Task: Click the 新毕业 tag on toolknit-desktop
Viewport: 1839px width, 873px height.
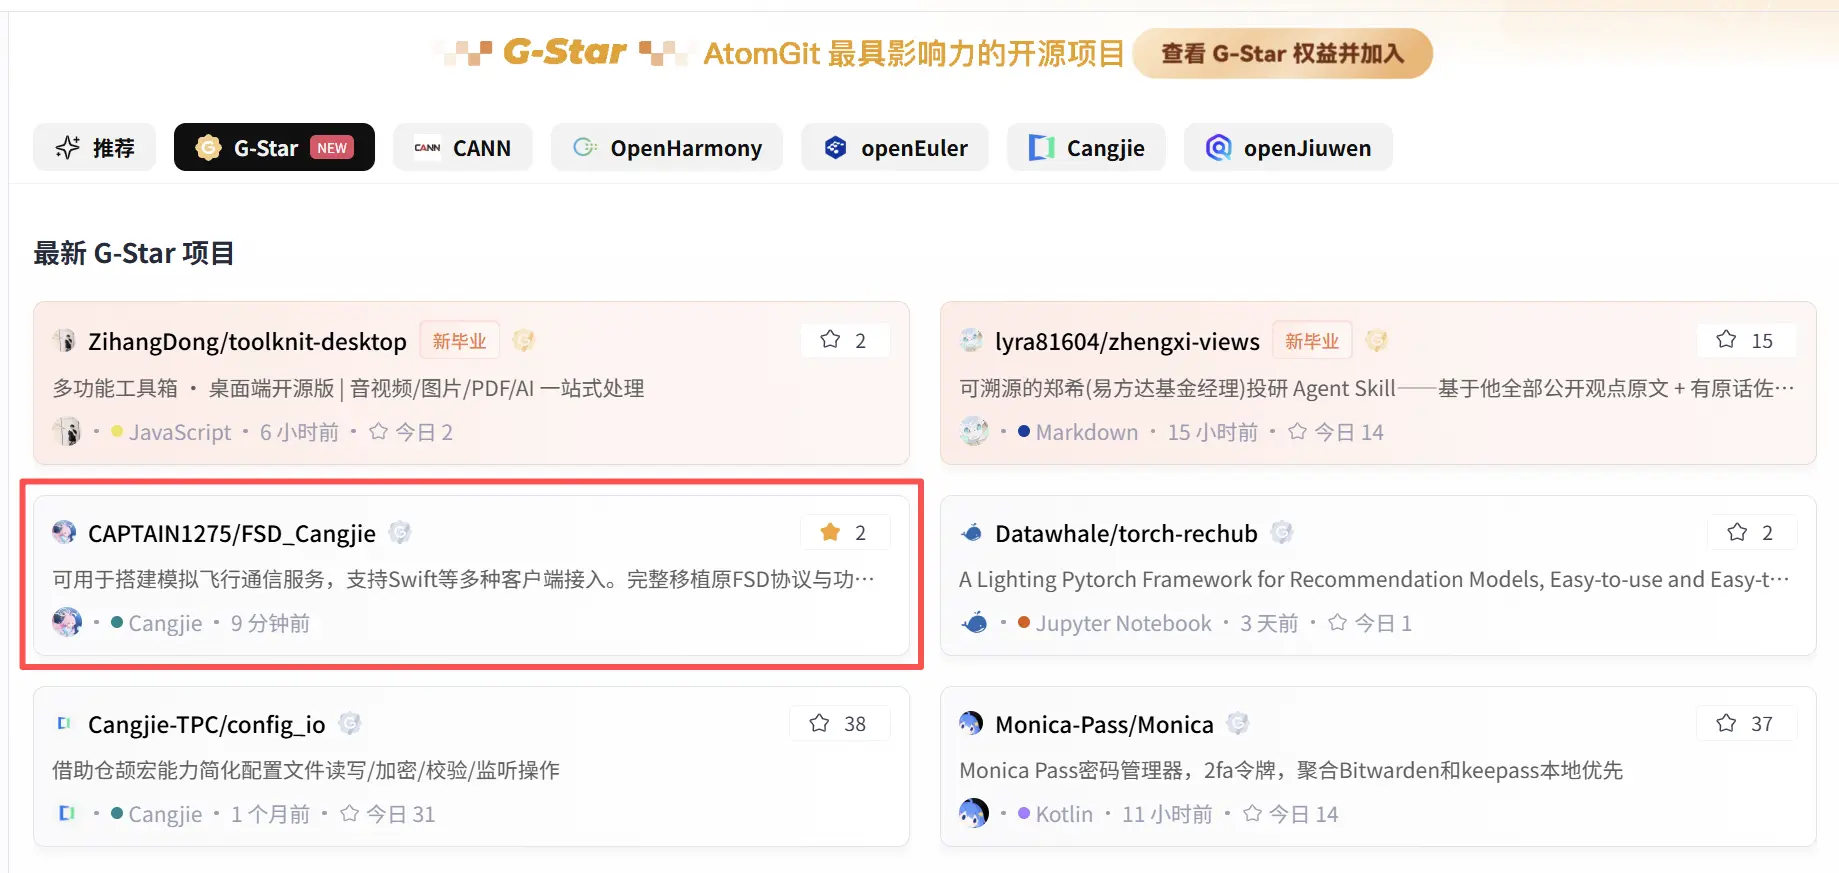Action: click(459, 341)
